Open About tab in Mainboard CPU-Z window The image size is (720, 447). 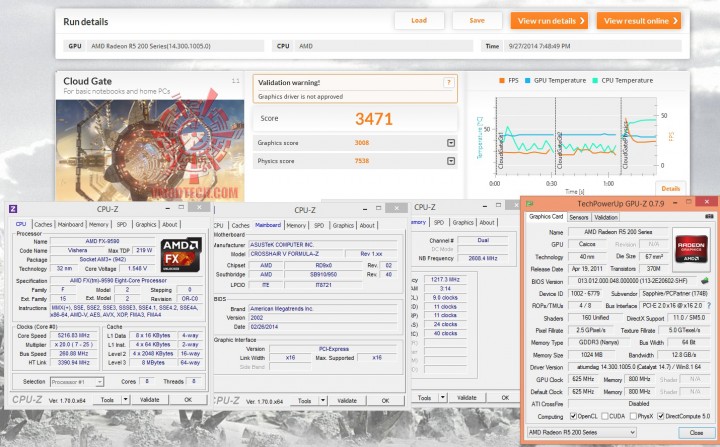coord(367,225)
